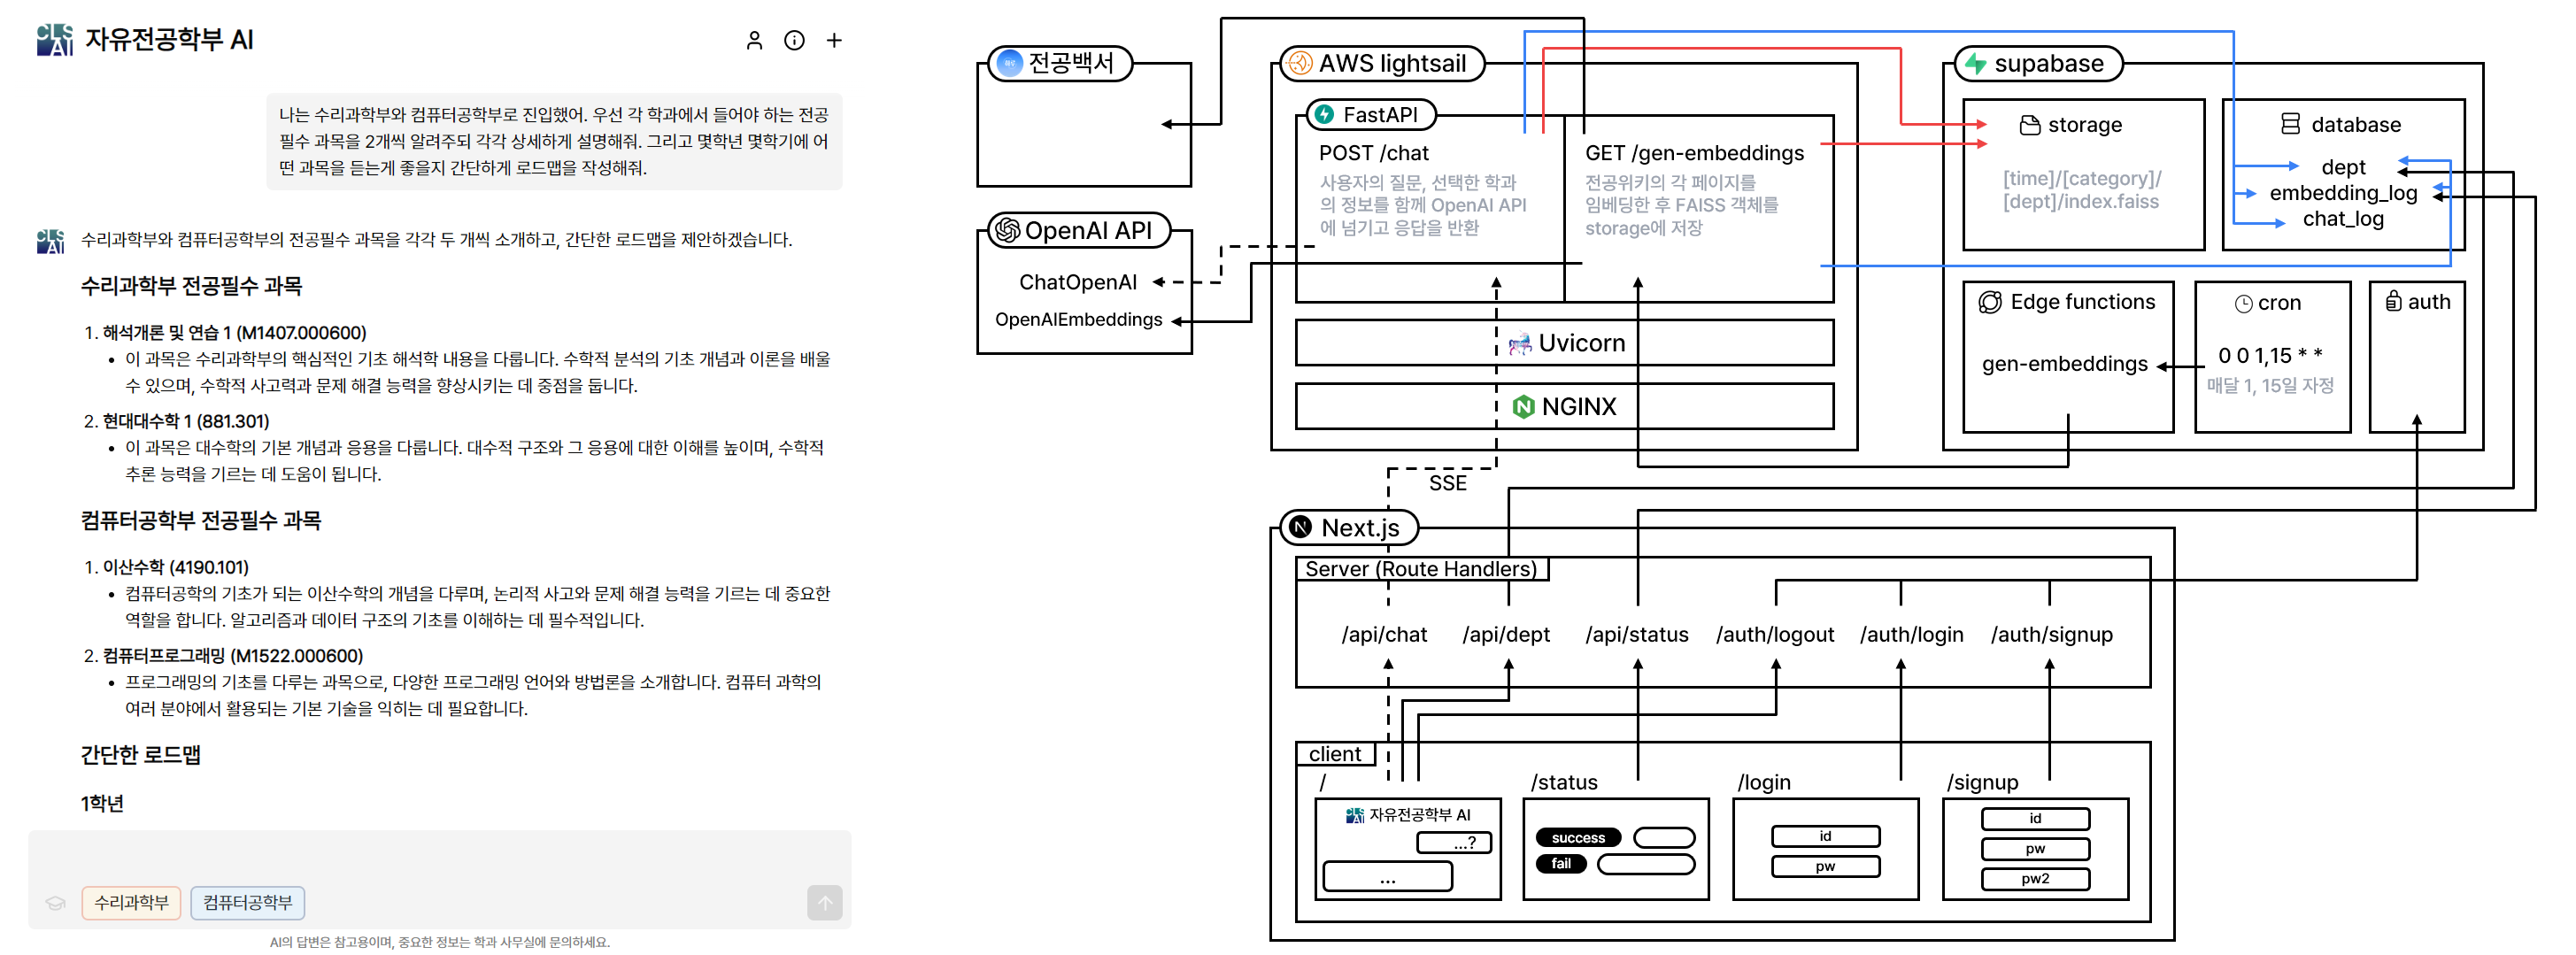The width and height of the screenshot is (2576, 955).
Task: Click the 자유전공학부 AI logo icon
Action: click(x=54, y=40)
